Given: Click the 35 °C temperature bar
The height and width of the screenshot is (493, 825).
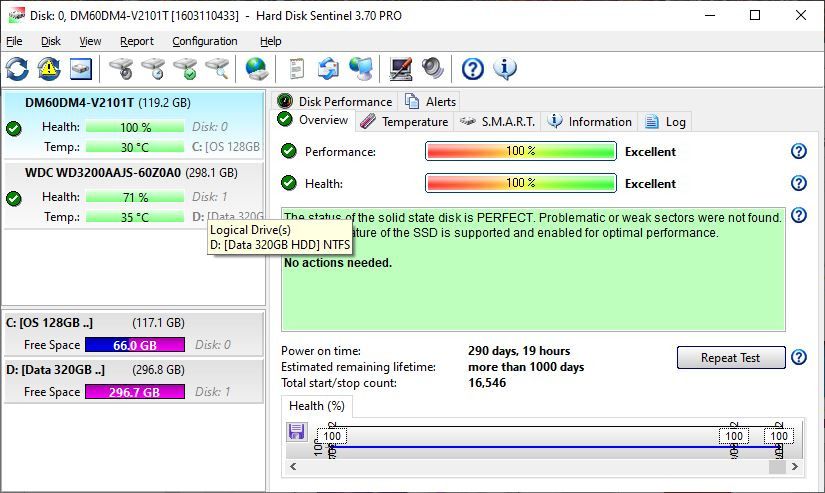Looking at the screenshot, I should [x=135, y=217].
